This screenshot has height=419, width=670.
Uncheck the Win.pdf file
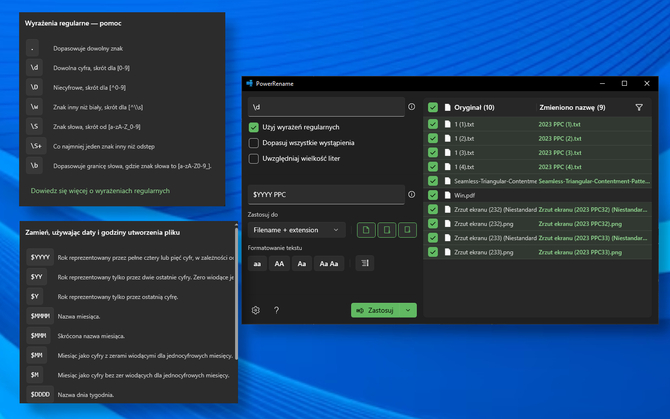(433, 195)
